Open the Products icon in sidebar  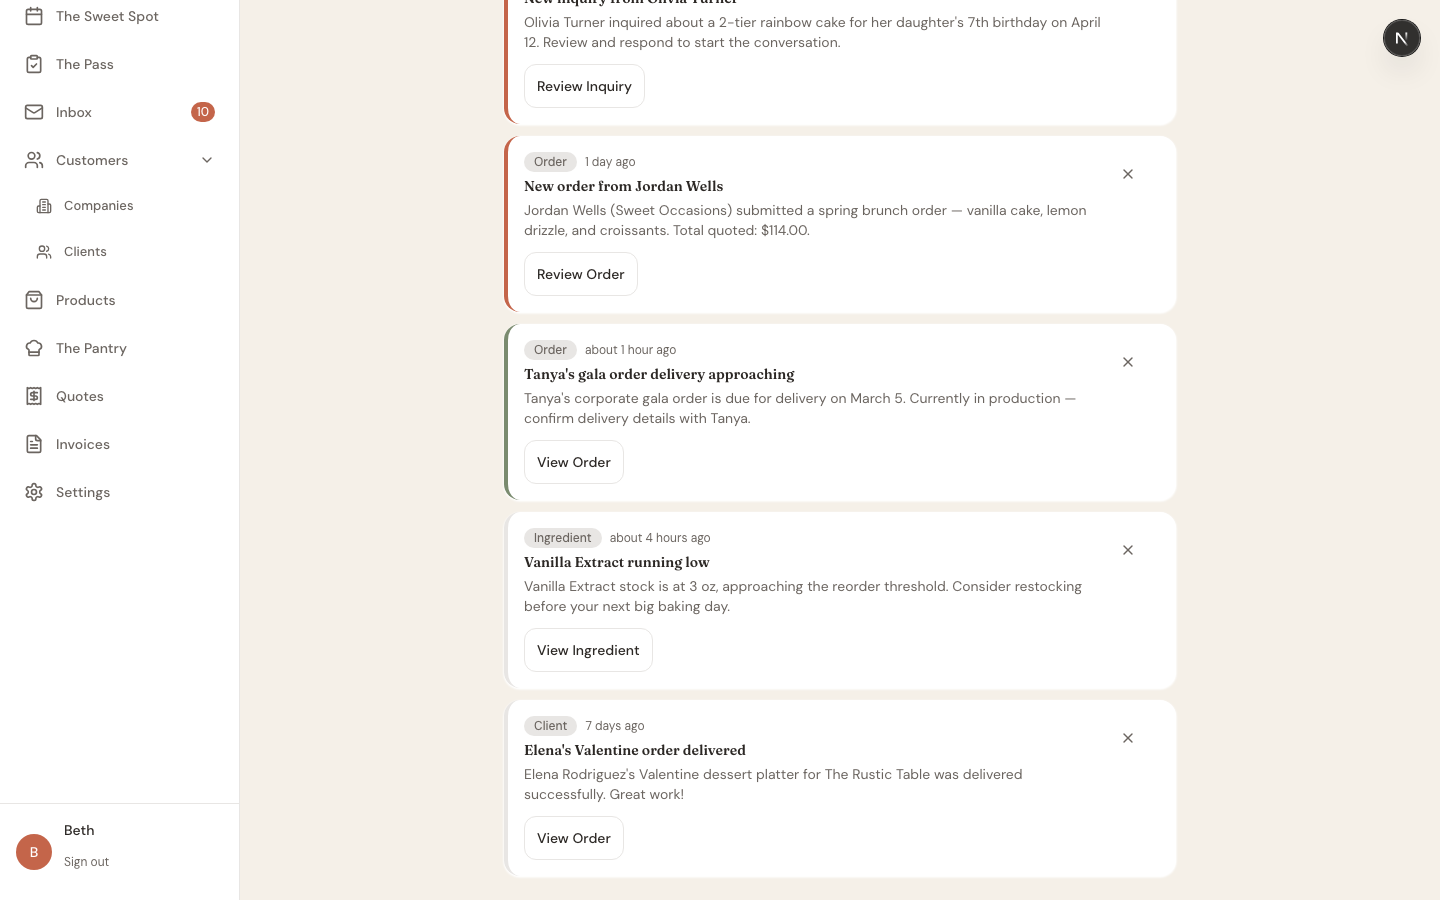coord(34,300)
